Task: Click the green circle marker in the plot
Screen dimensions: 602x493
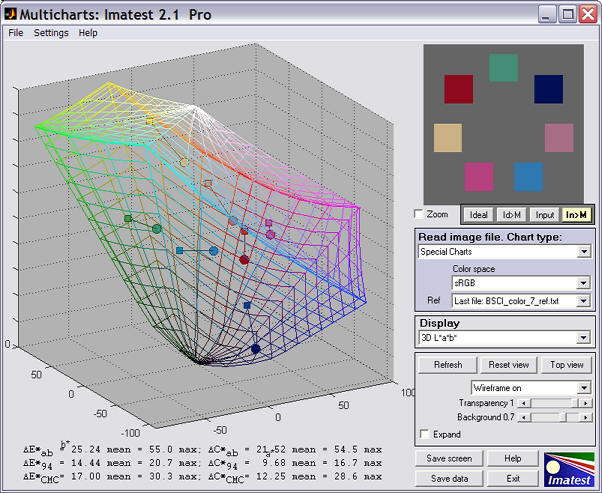Action: coord(157,229)
